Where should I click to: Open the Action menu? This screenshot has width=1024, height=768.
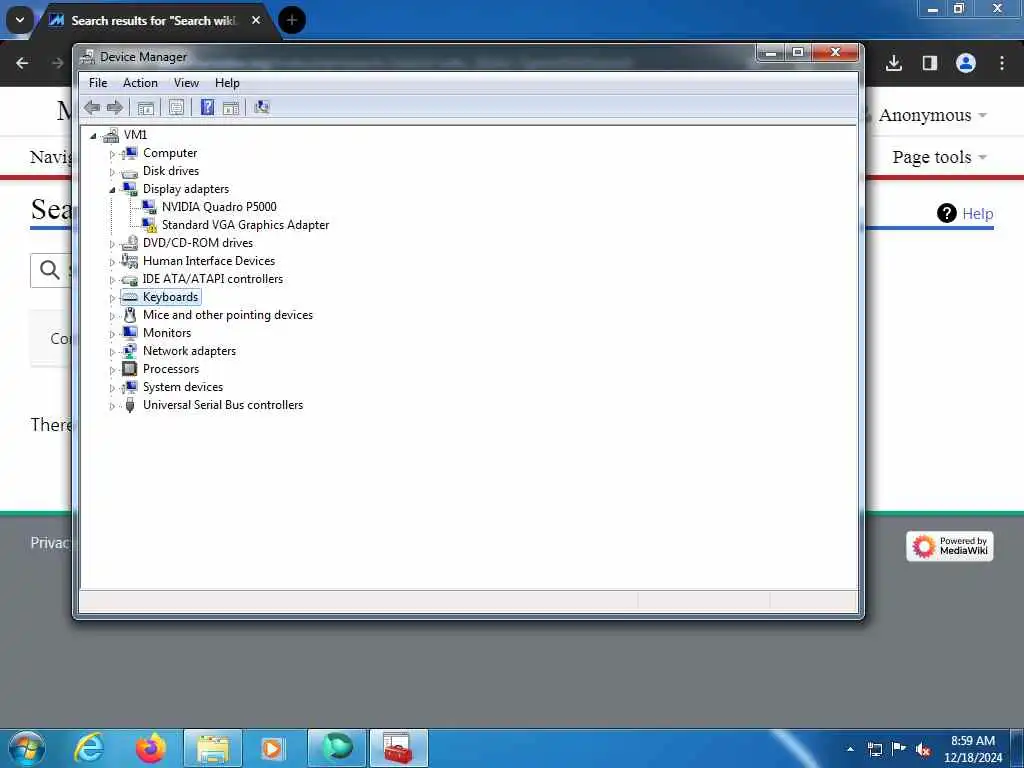click(140, 83)
